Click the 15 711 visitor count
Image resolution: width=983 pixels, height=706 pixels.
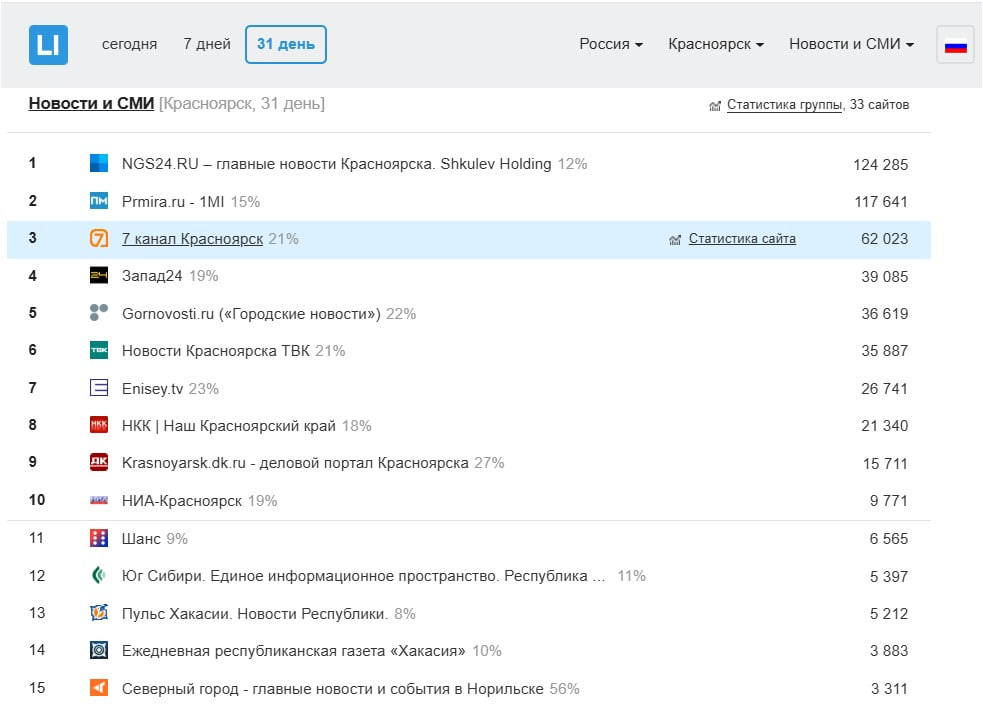[x=885, y=464]
